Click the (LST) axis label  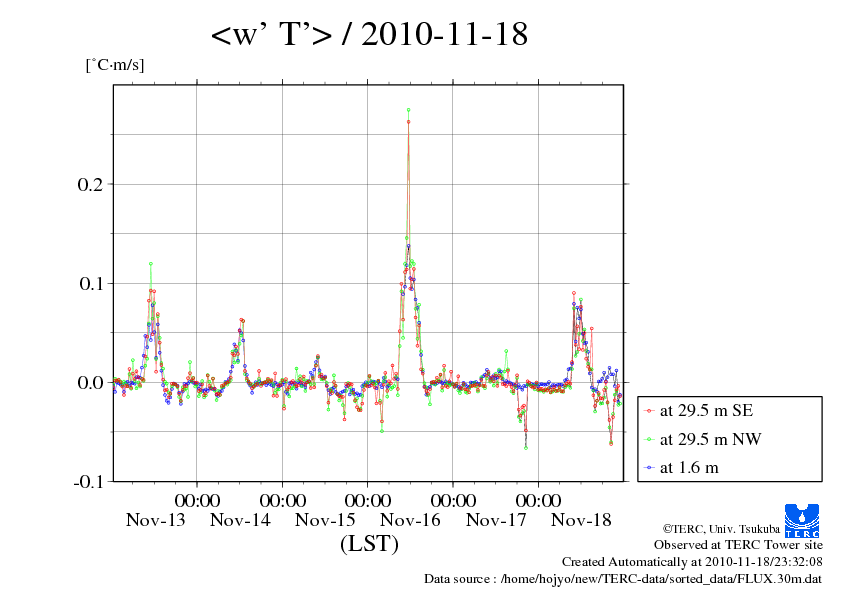tap(369, 543)
